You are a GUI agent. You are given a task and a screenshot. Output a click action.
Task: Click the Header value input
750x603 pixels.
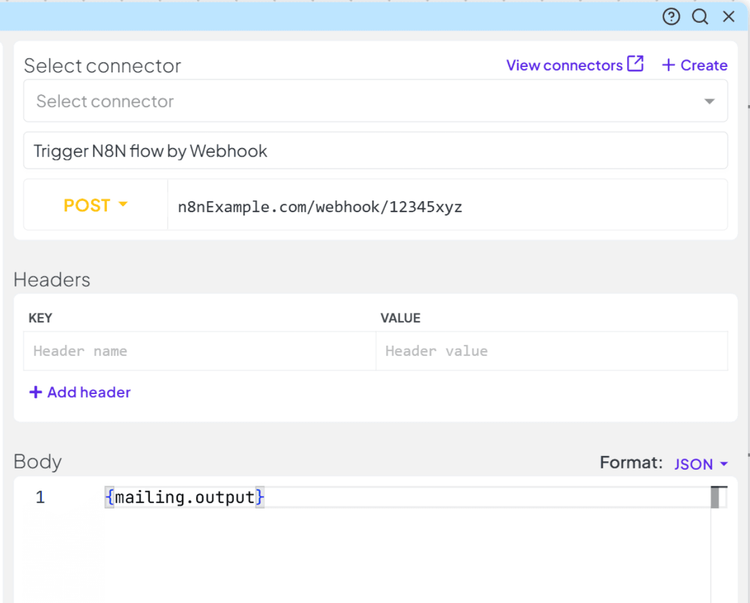pyautogui.click(x=551, y=351)
